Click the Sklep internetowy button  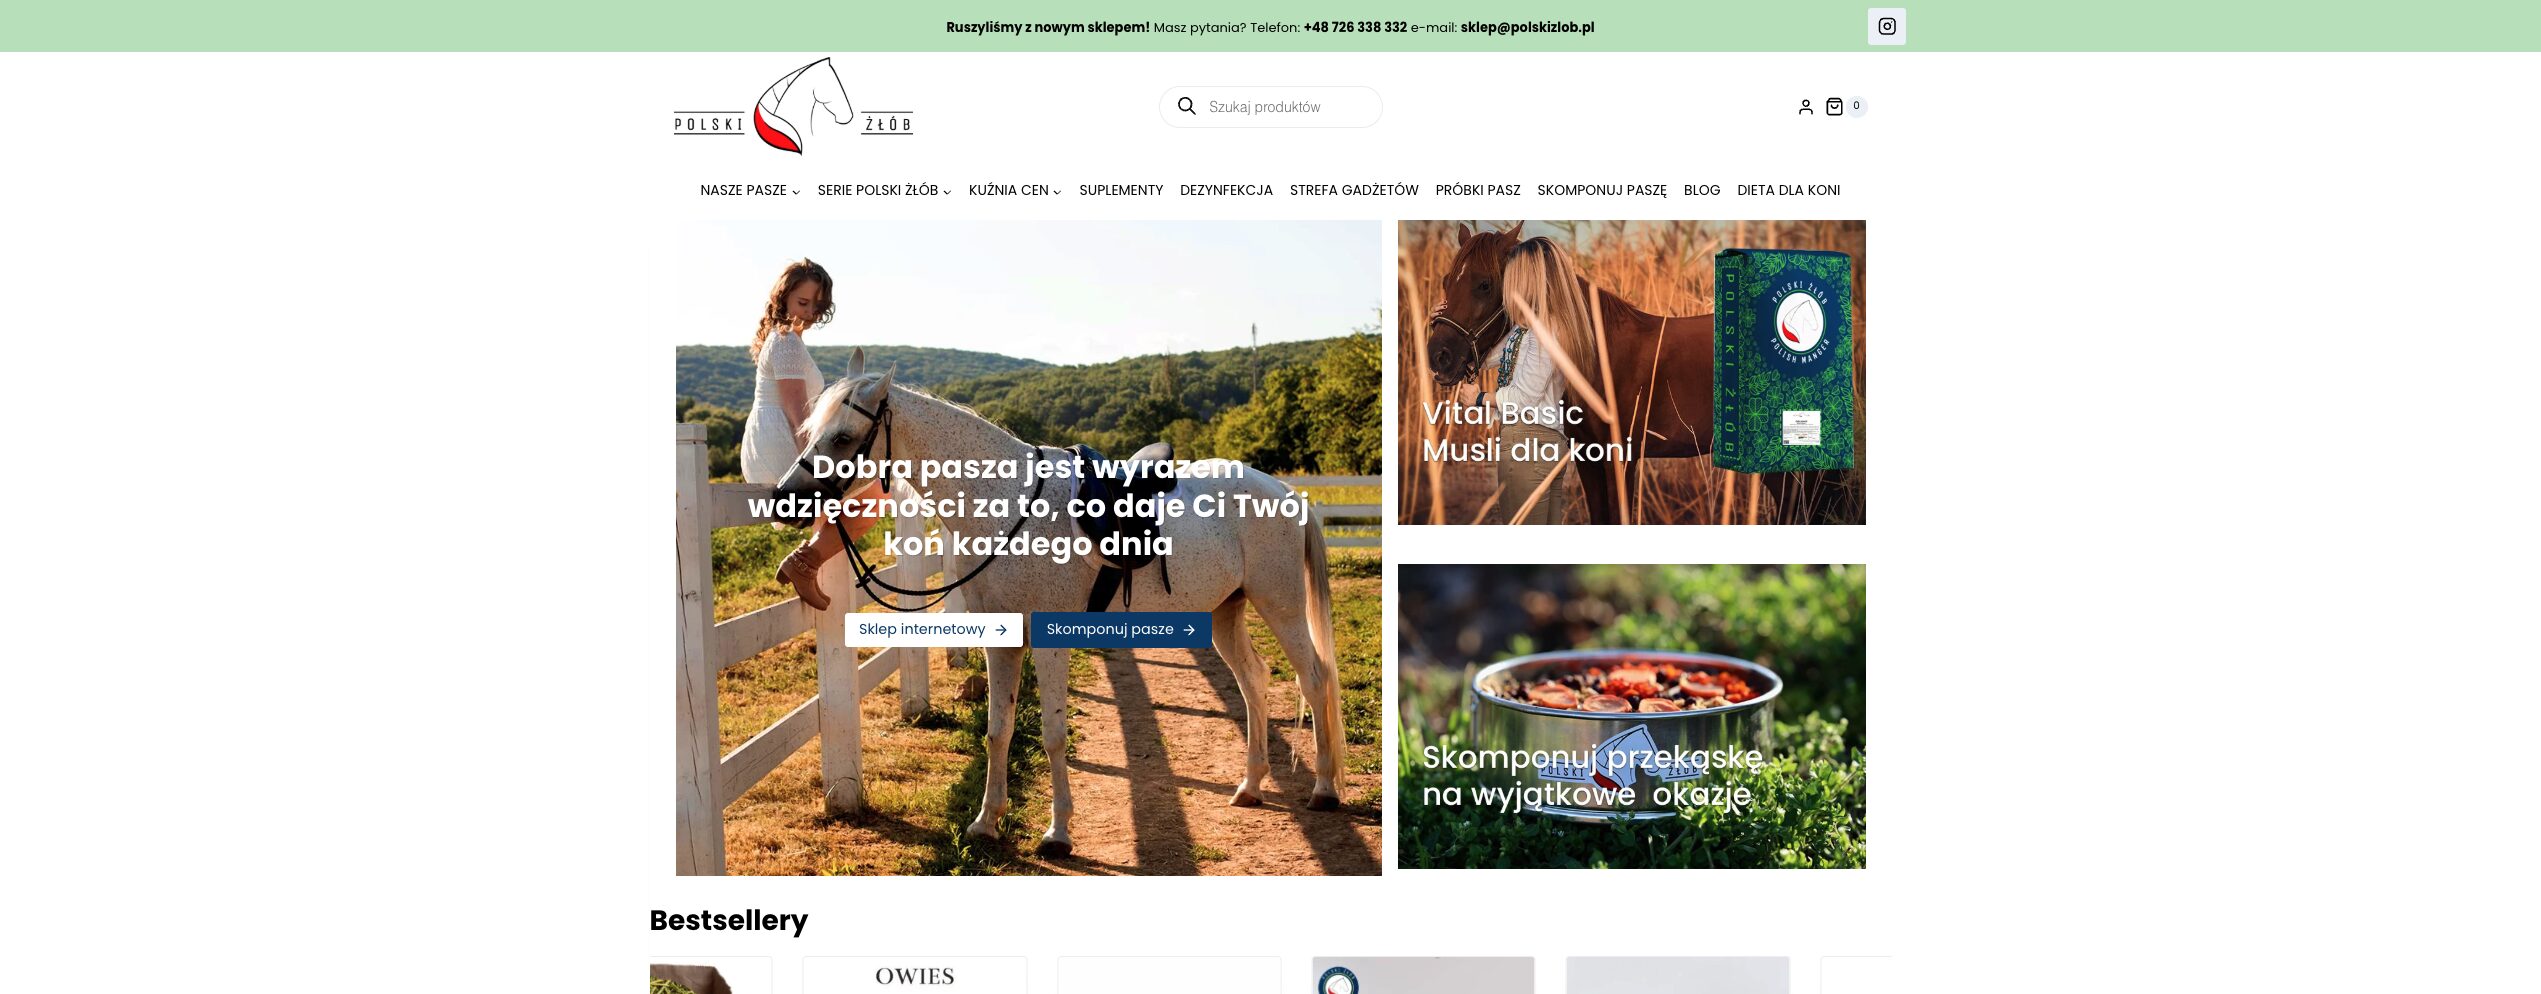[933, 630]
